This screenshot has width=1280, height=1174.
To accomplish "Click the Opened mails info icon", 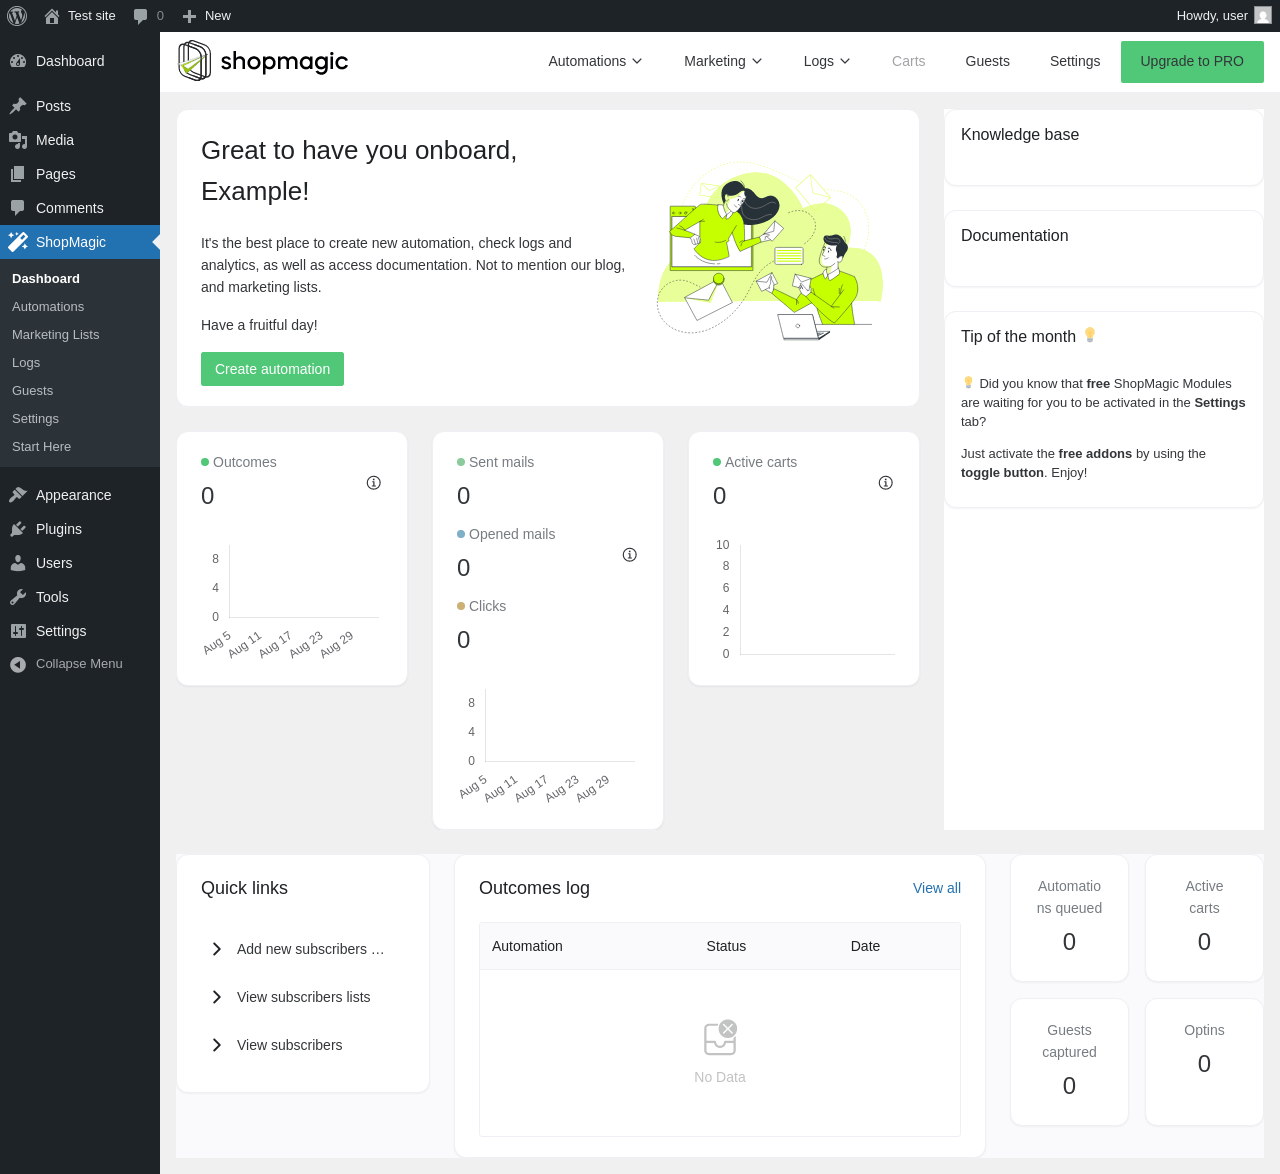I will [630, 555].
